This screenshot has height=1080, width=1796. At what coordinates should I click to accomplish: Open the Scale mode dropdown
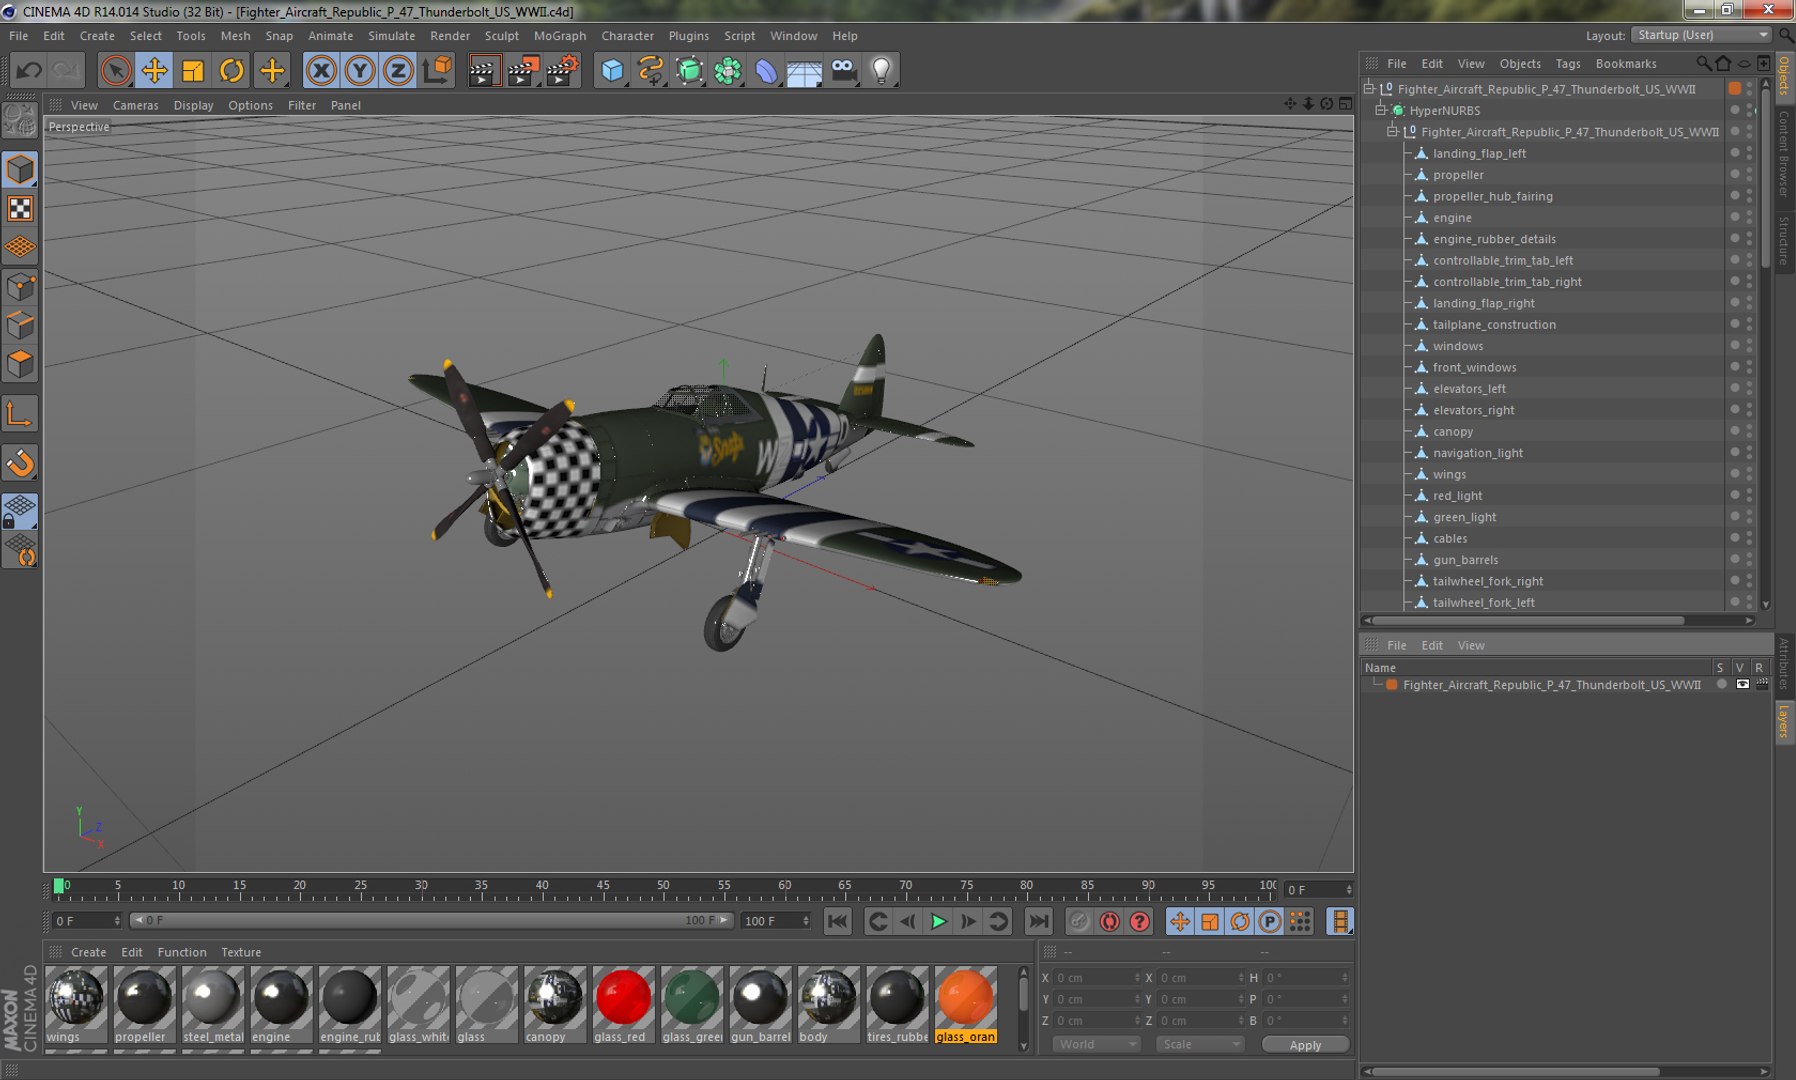1200,1044
